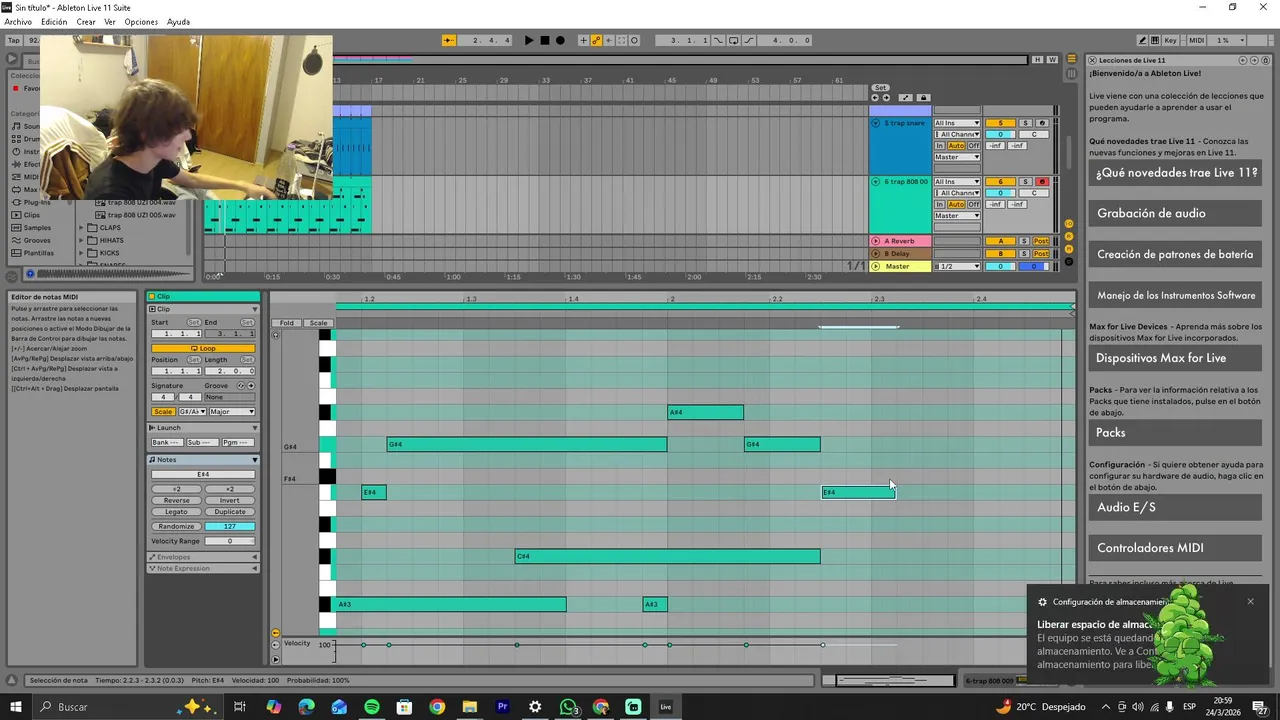Click the Legato button
The width and height of the screenshot is (1280, 720).
pyautogui.click(x=176, y=512)
